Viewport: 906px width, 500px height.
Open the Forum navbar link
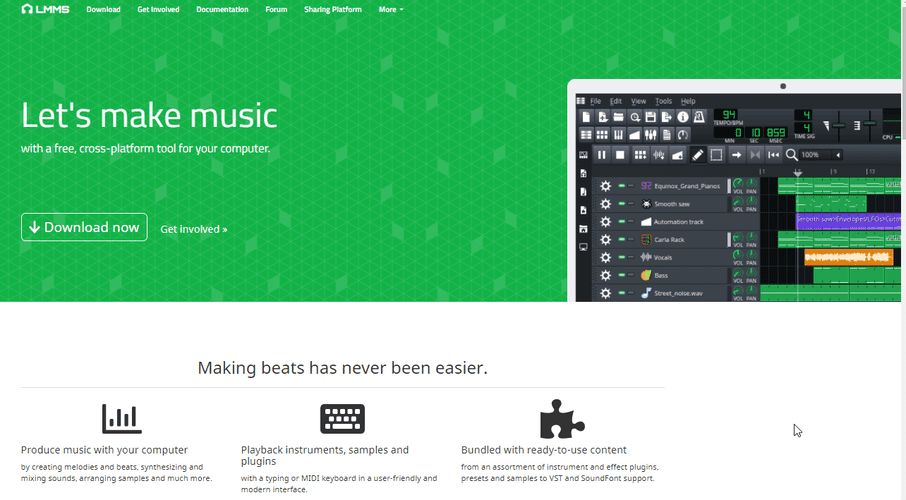(x=276, y=9)
